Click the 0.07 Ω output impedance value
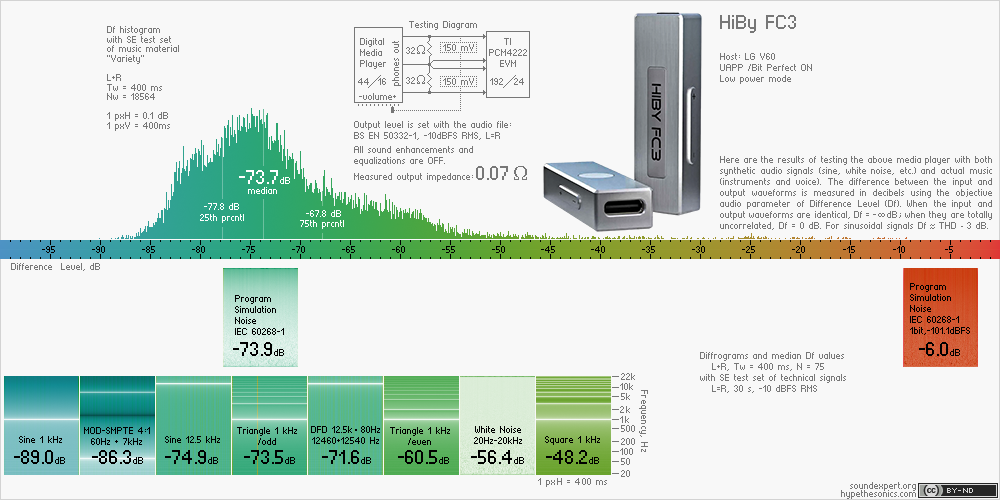The height and width of the screenshot is (500, 1000). (x=501, y=173)
